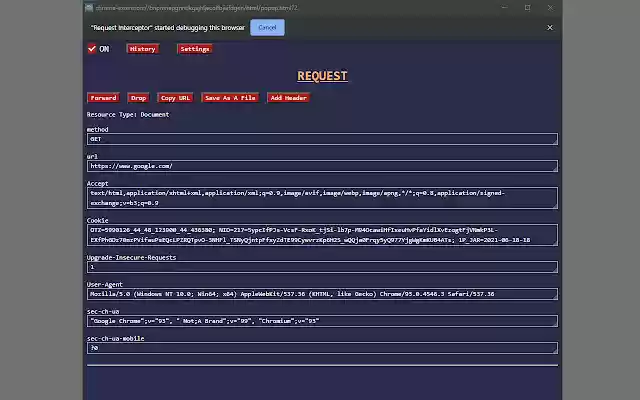The width and height of the screenshot is (640, 400).
Task: Click the Accept header text area
Action: pos(322,198)
